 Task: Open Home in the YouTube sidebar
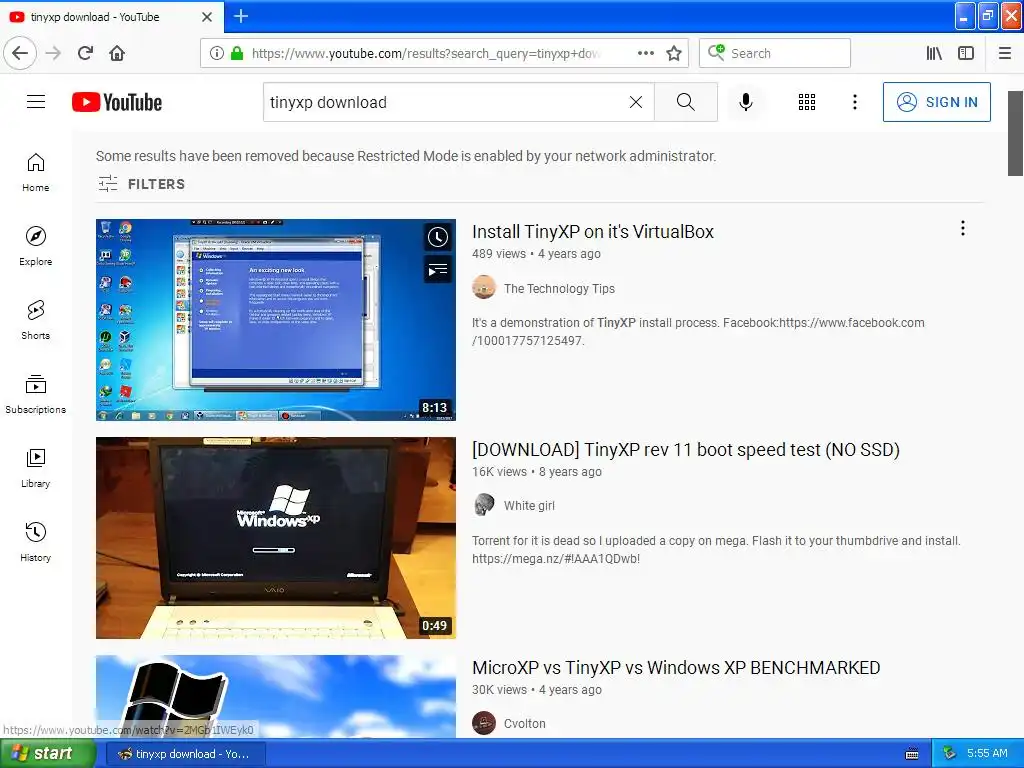[x=36, y=172]
